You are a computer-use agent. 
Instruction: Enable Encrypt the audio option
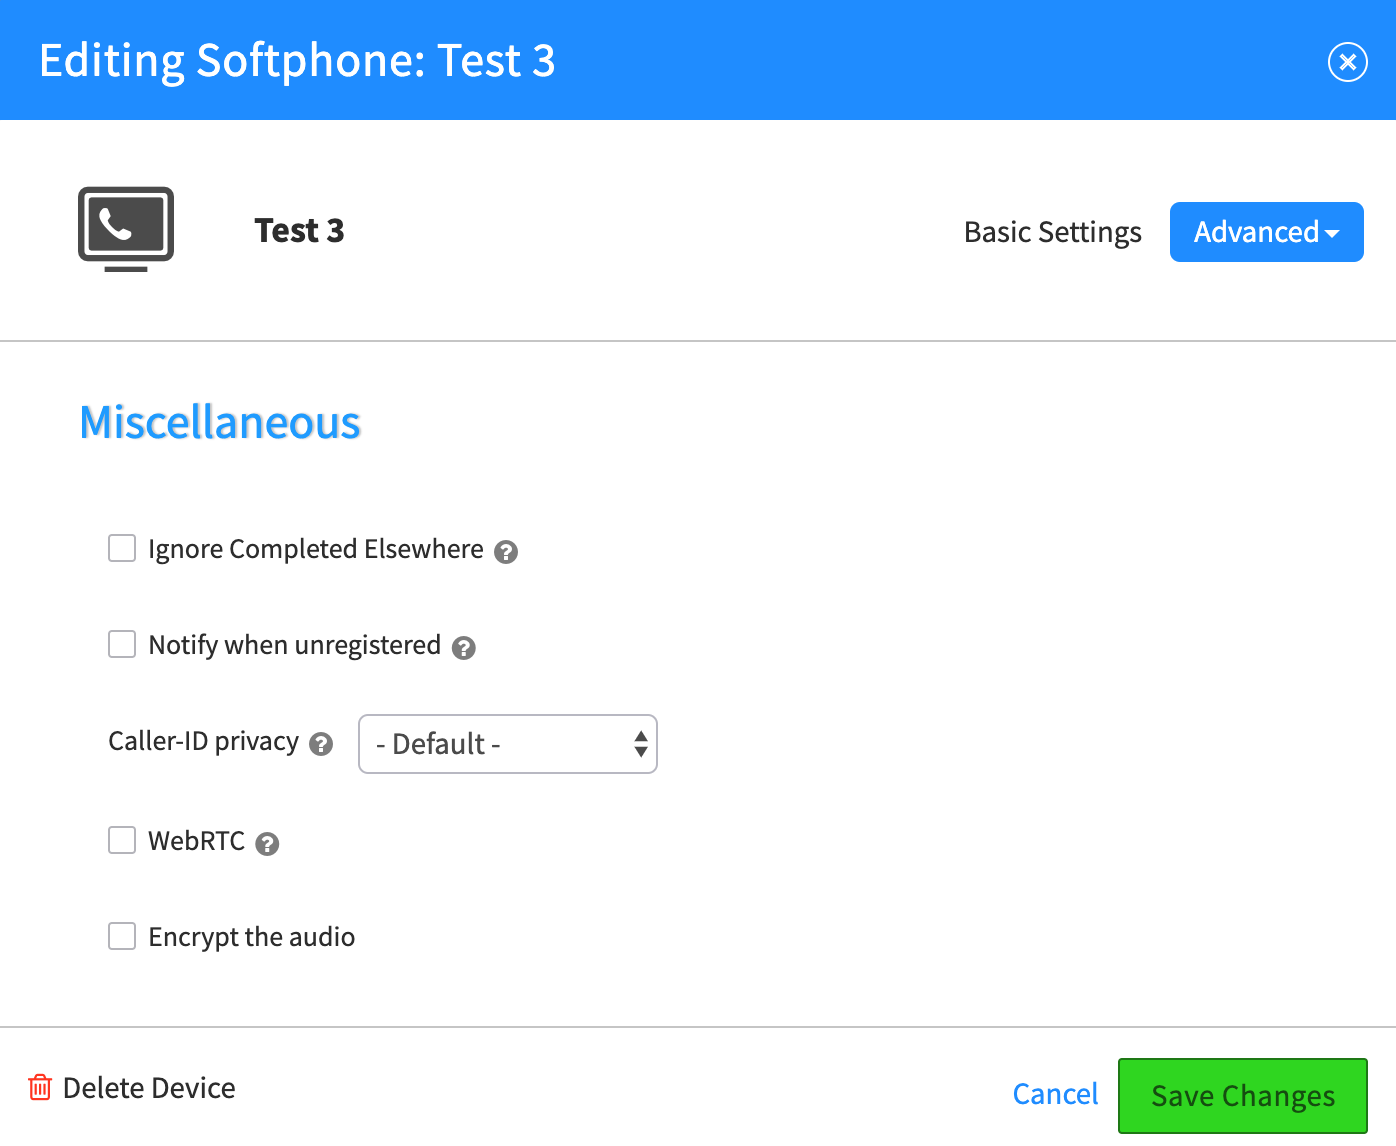click(x=122, y=936)
